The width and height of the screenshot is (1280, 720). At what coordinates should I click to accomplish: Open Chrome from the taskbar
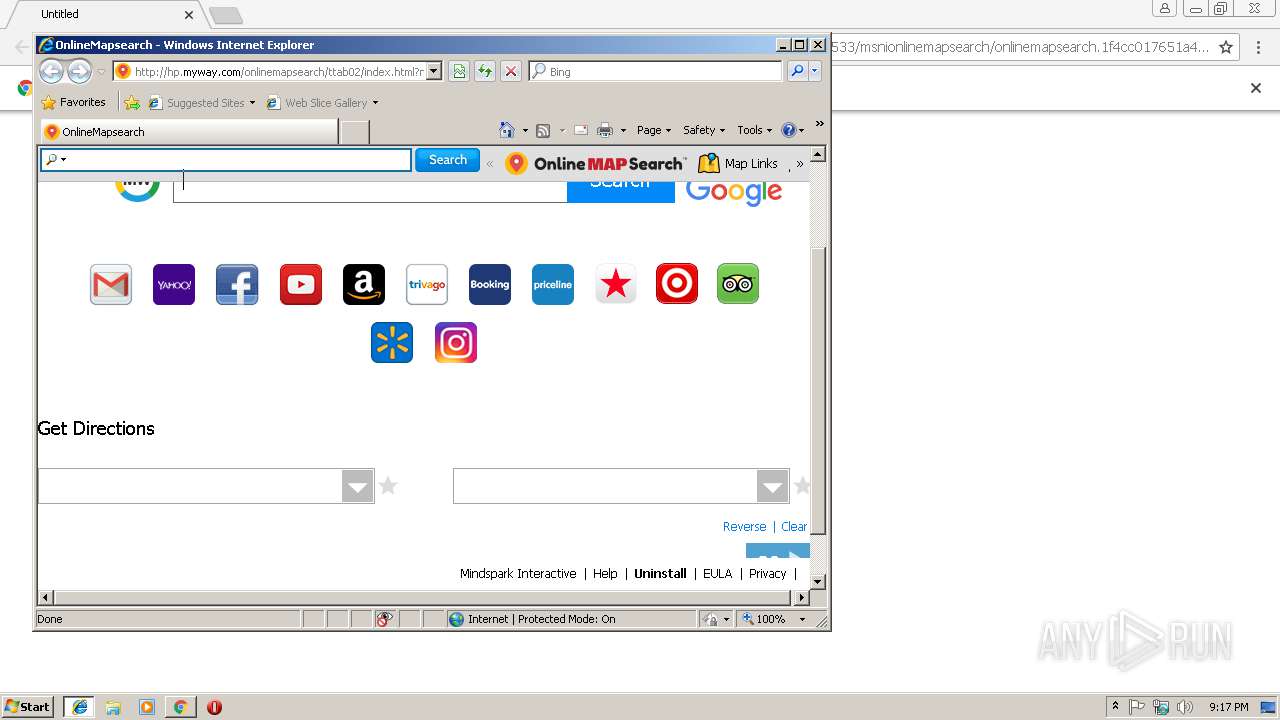pos(180,707)
